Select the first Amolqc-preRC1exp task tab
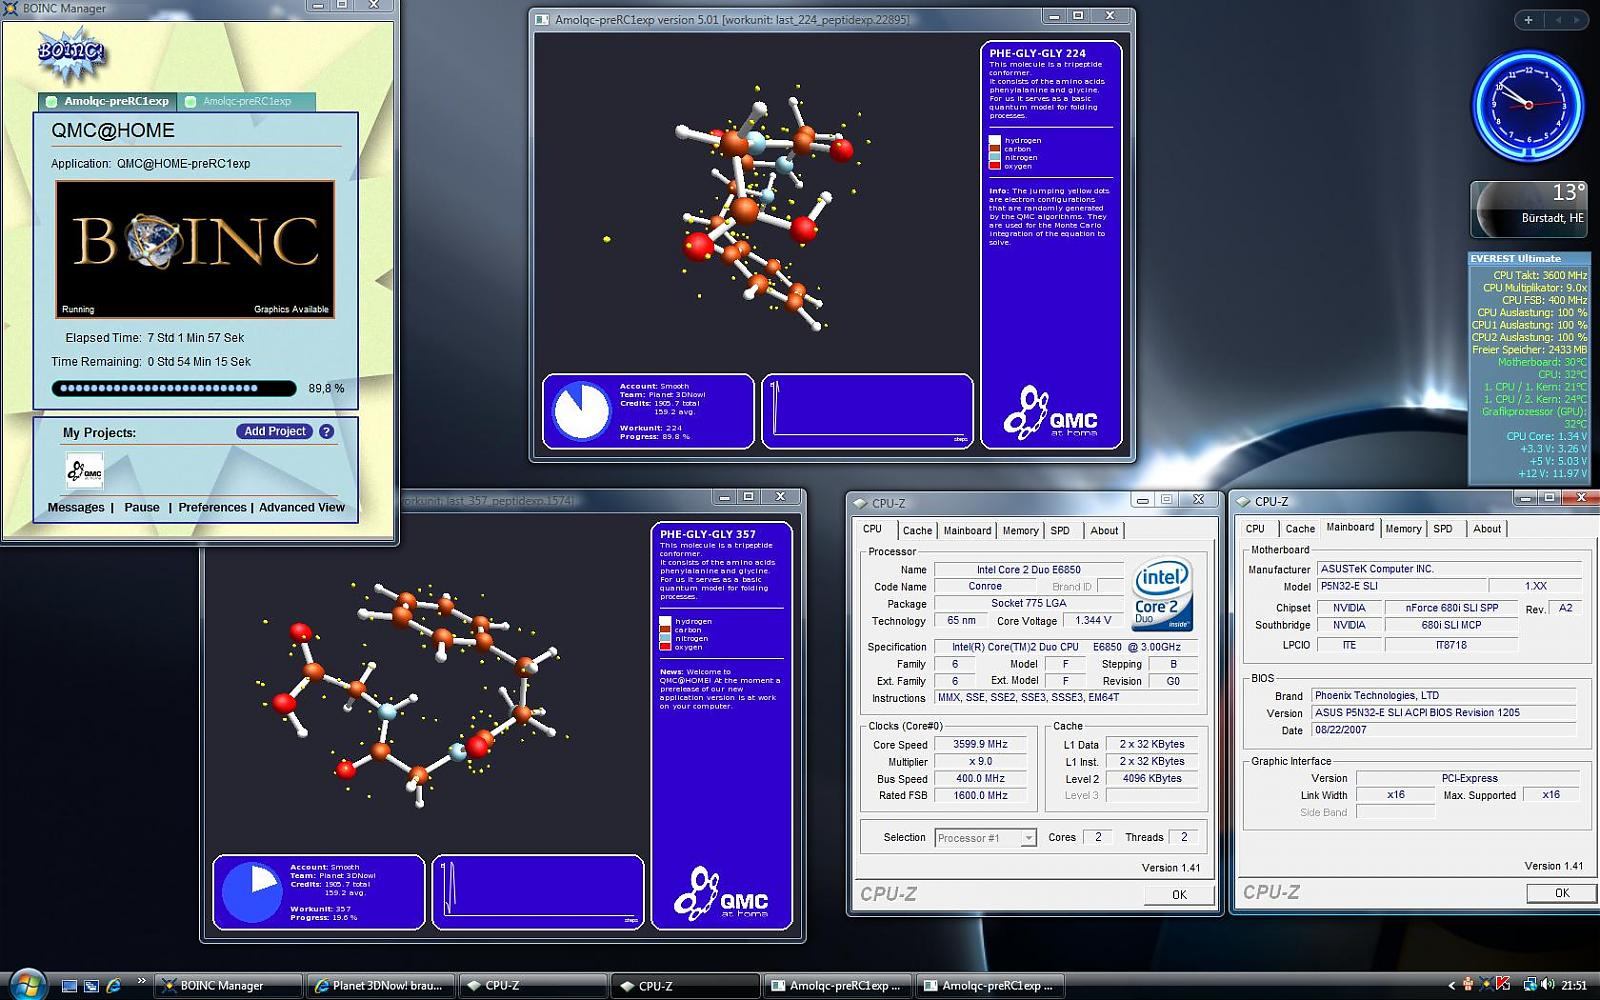Viewport: 1600px width, 1000px height. 108,101
